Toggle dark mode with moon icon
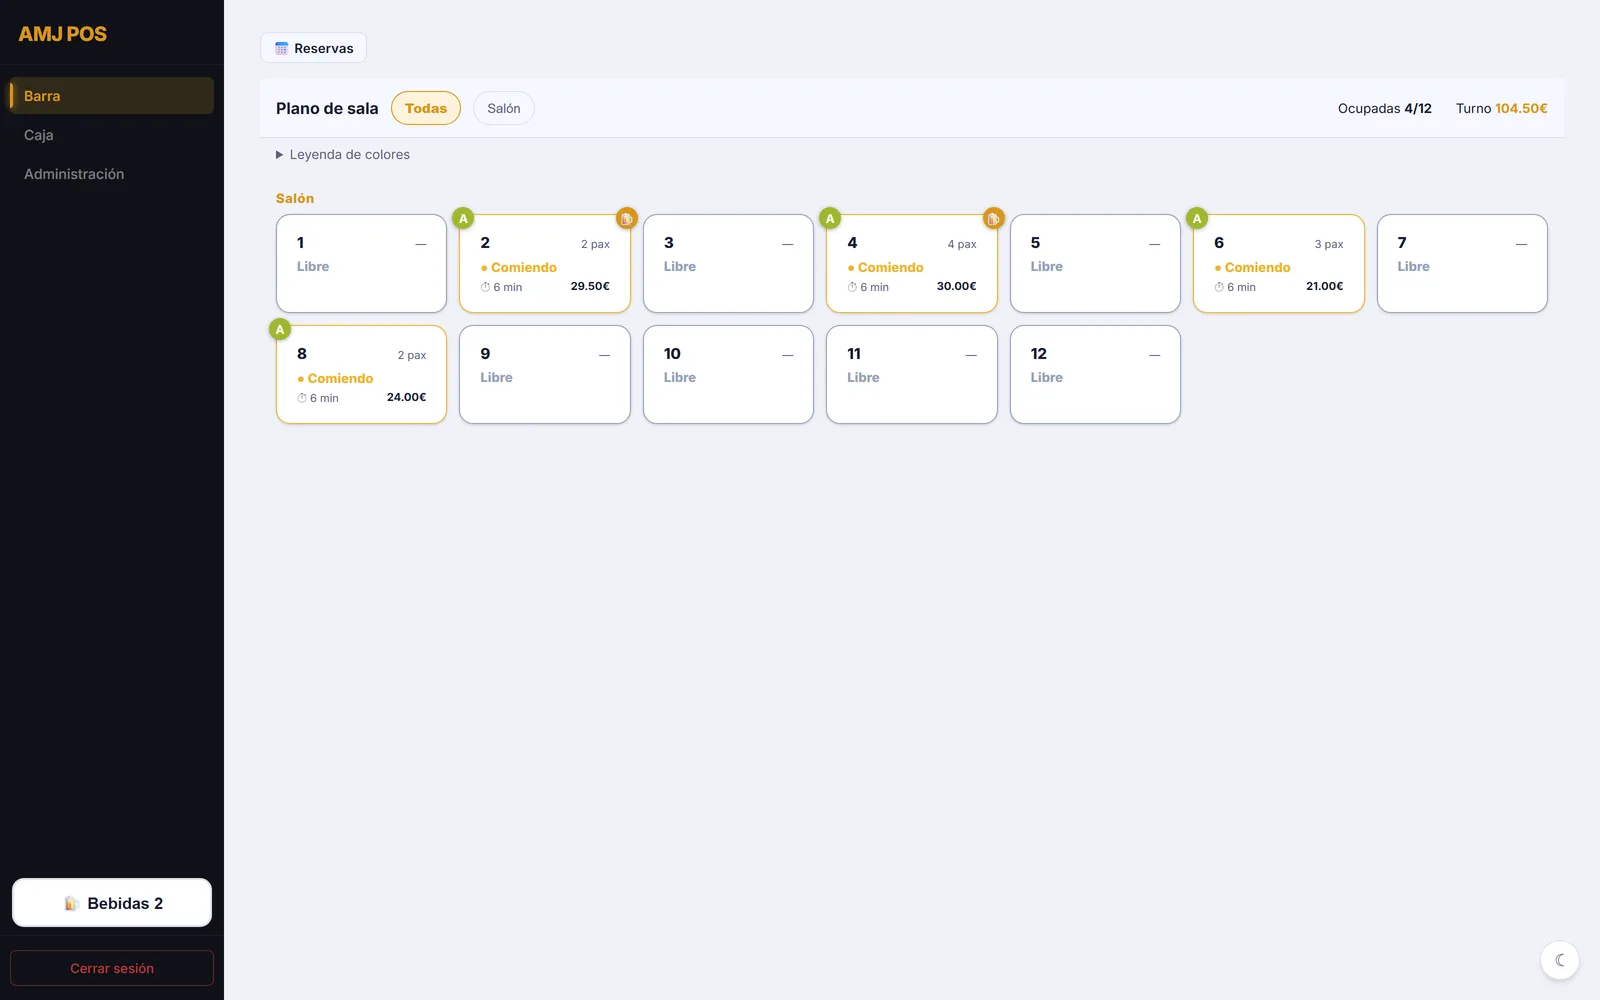The image size is (1600, 1000). pos(1560,960)
